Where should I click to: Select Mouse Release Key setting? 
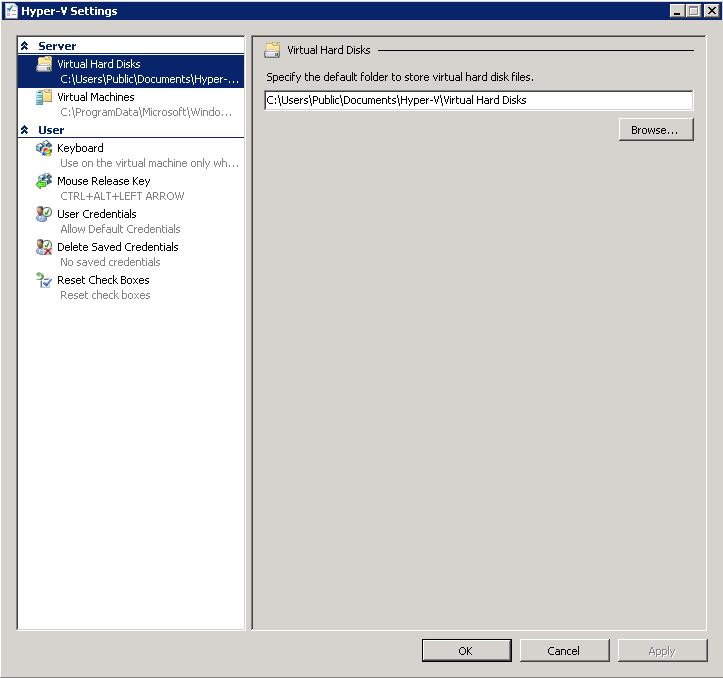pos(104,181)
